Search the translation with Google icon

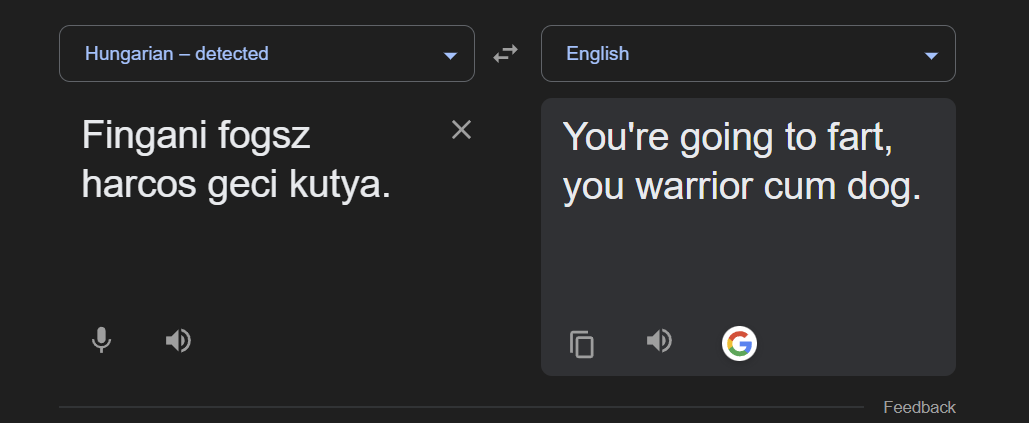pos(739,343)
